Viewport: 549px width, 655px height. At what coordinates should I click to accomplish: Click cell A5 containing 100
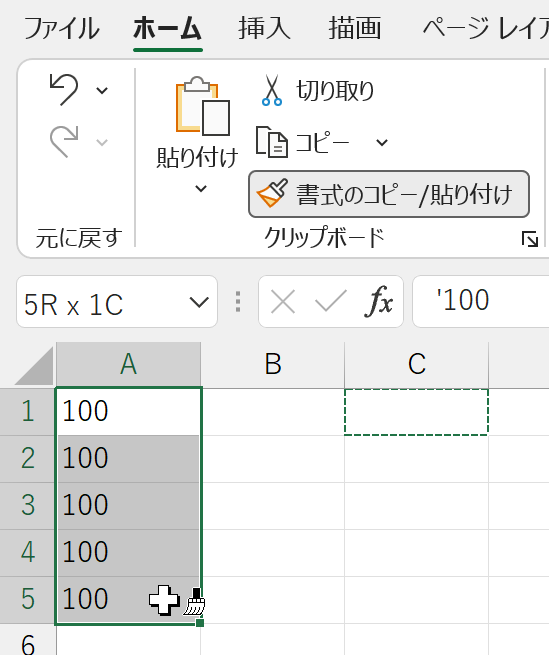click(128, 599)
